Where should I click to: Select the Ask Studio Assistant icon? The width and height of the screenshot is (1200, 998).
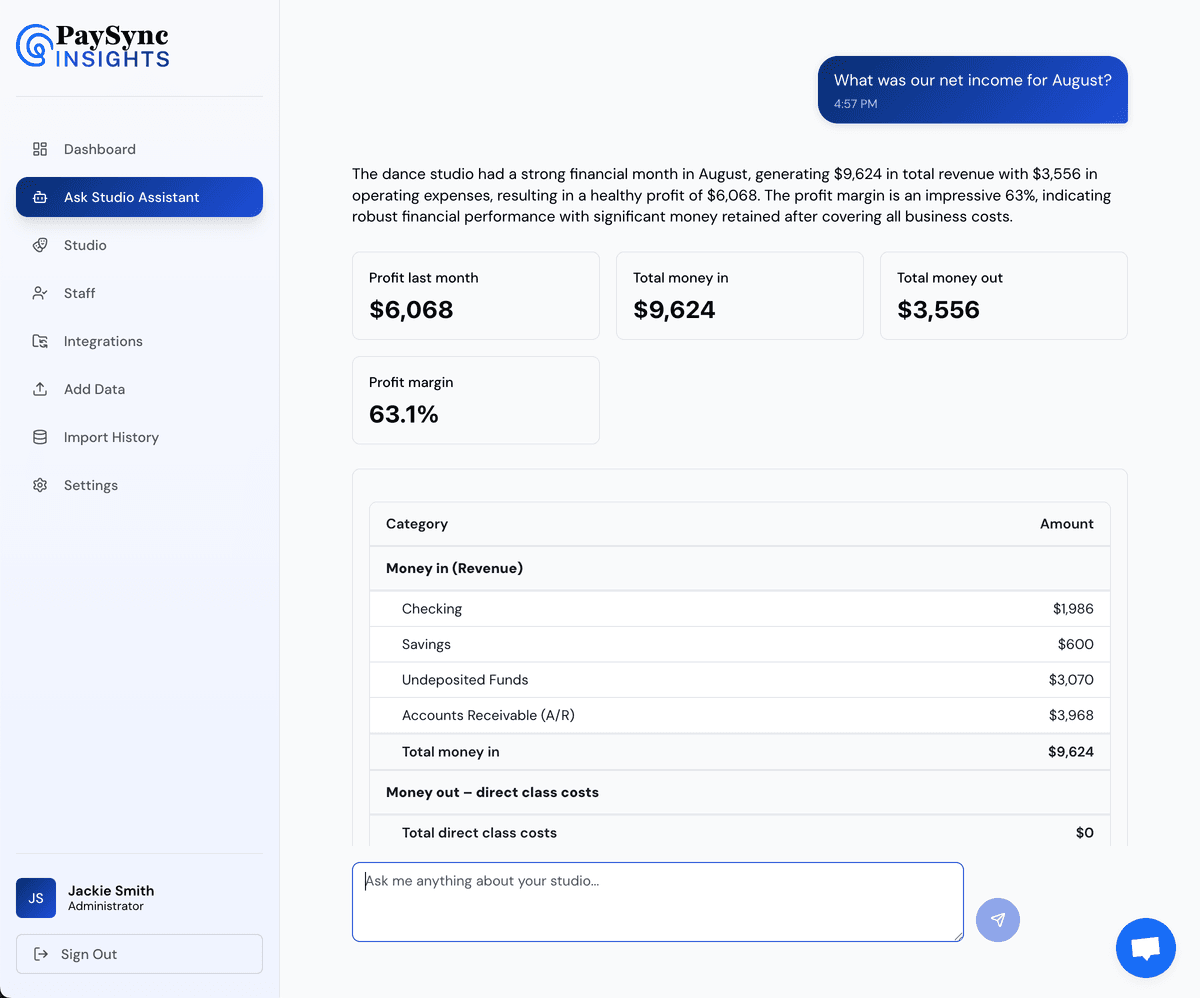(x=40, y=197)
